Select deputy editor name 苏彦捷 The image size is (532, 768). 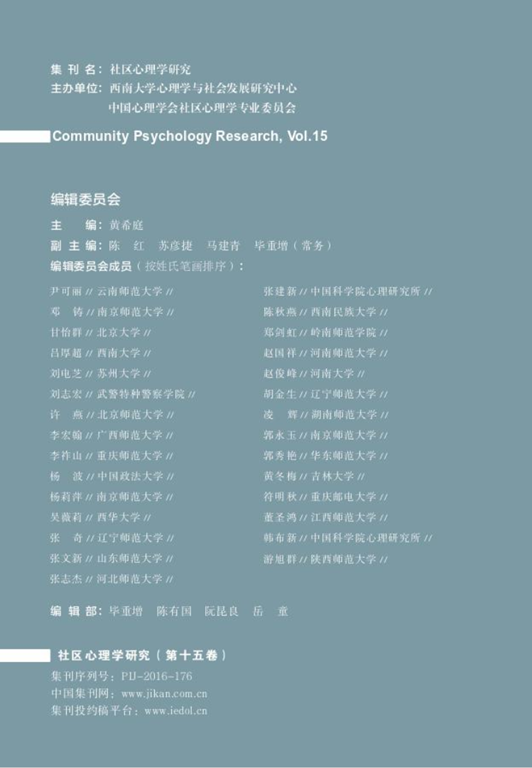[176, 246]
